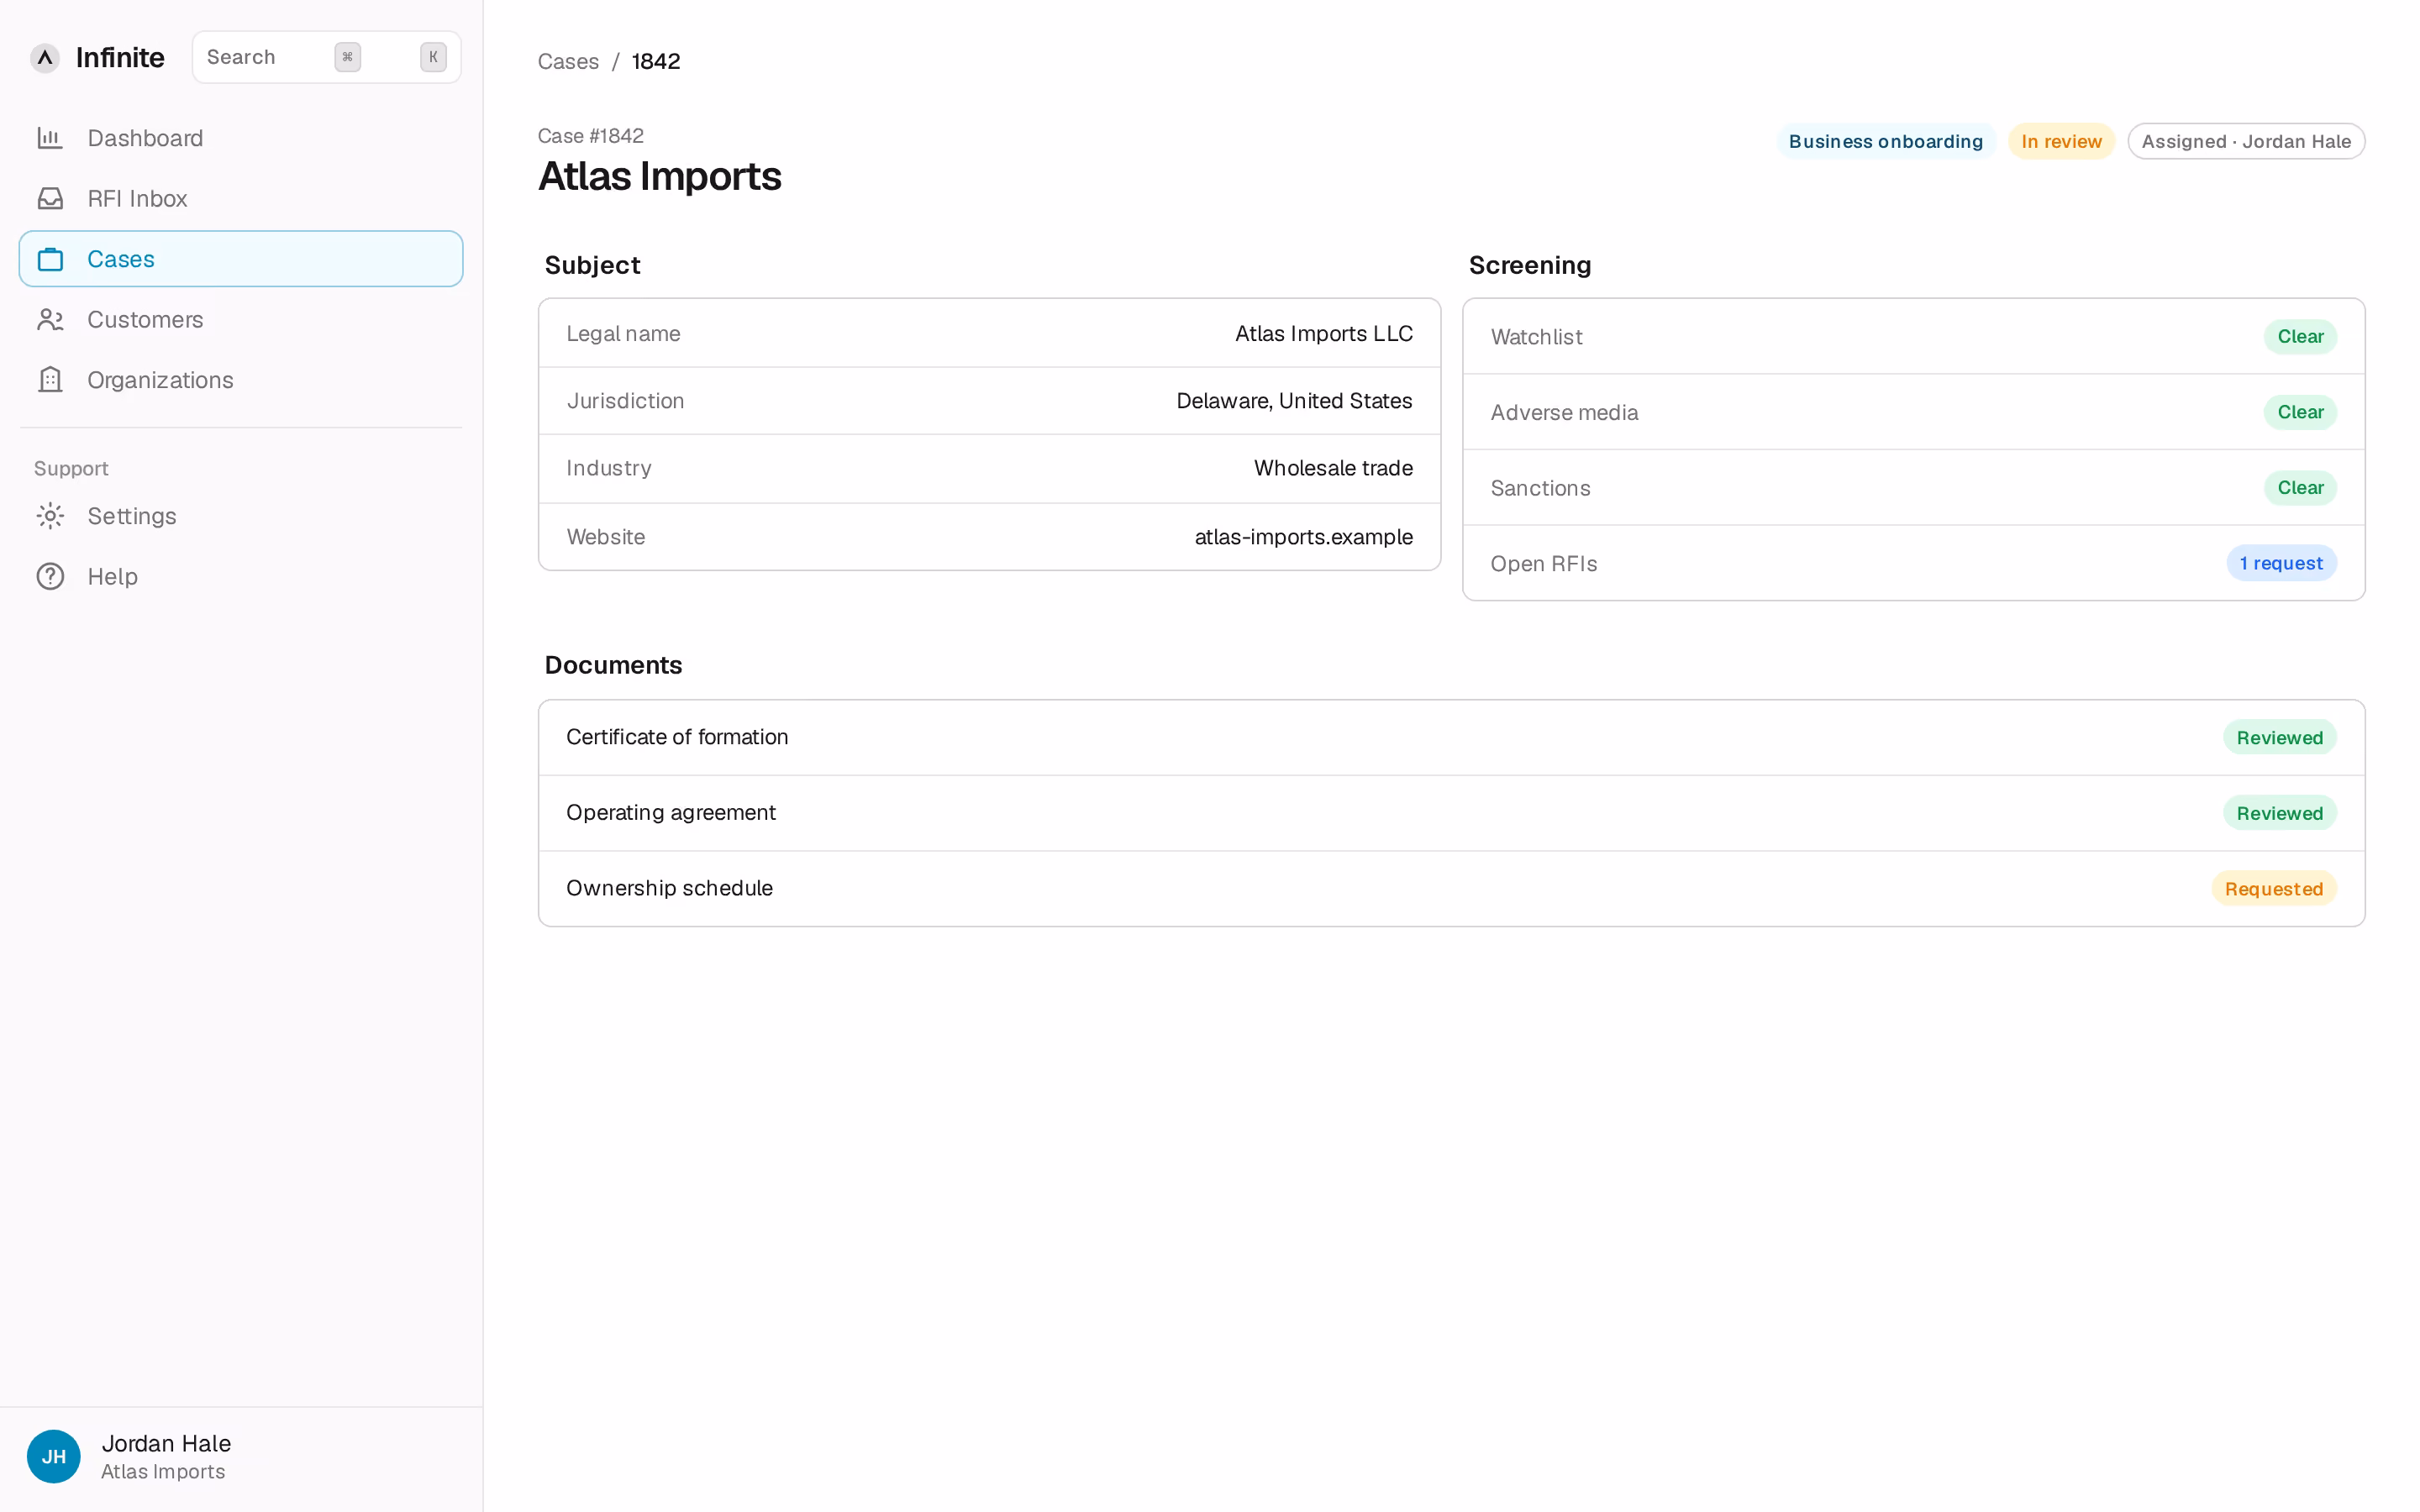This screenshot has height=1512, width=2420.
Task: Click the 1842 breadcrumb item
Action: pyautogui.click(x=656, y=62)
